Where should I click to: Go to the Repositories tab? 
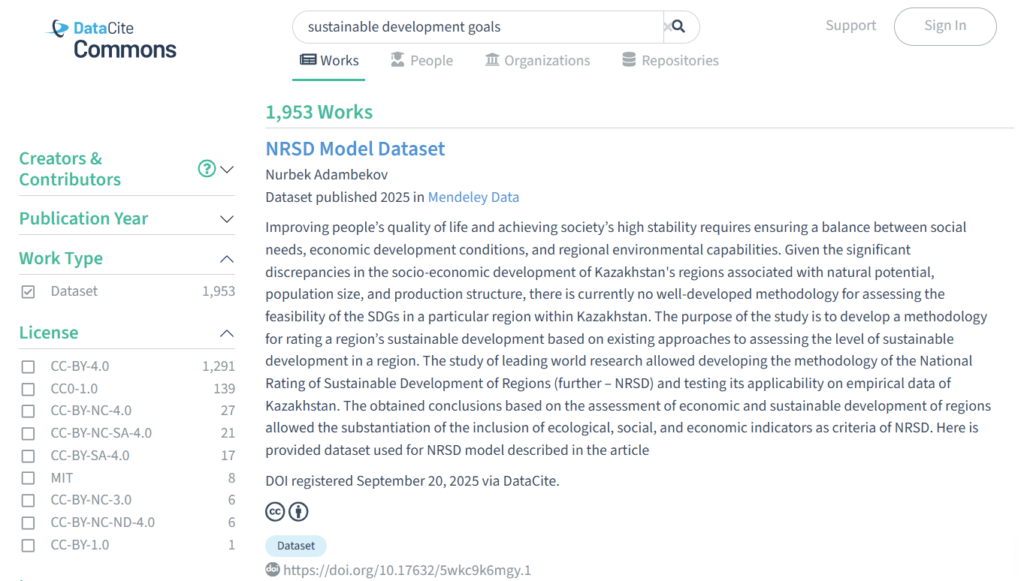pyautogui.click(x=670, y=61)
